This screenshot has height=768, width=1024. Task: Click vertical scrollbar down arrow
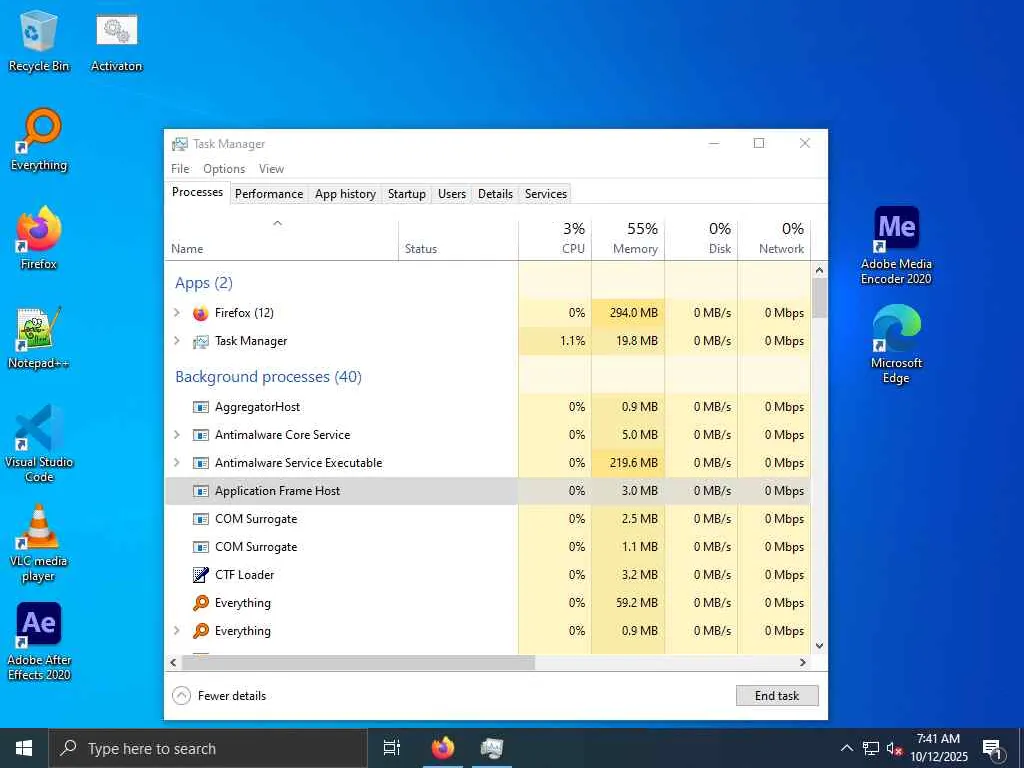tap(820, 646)
